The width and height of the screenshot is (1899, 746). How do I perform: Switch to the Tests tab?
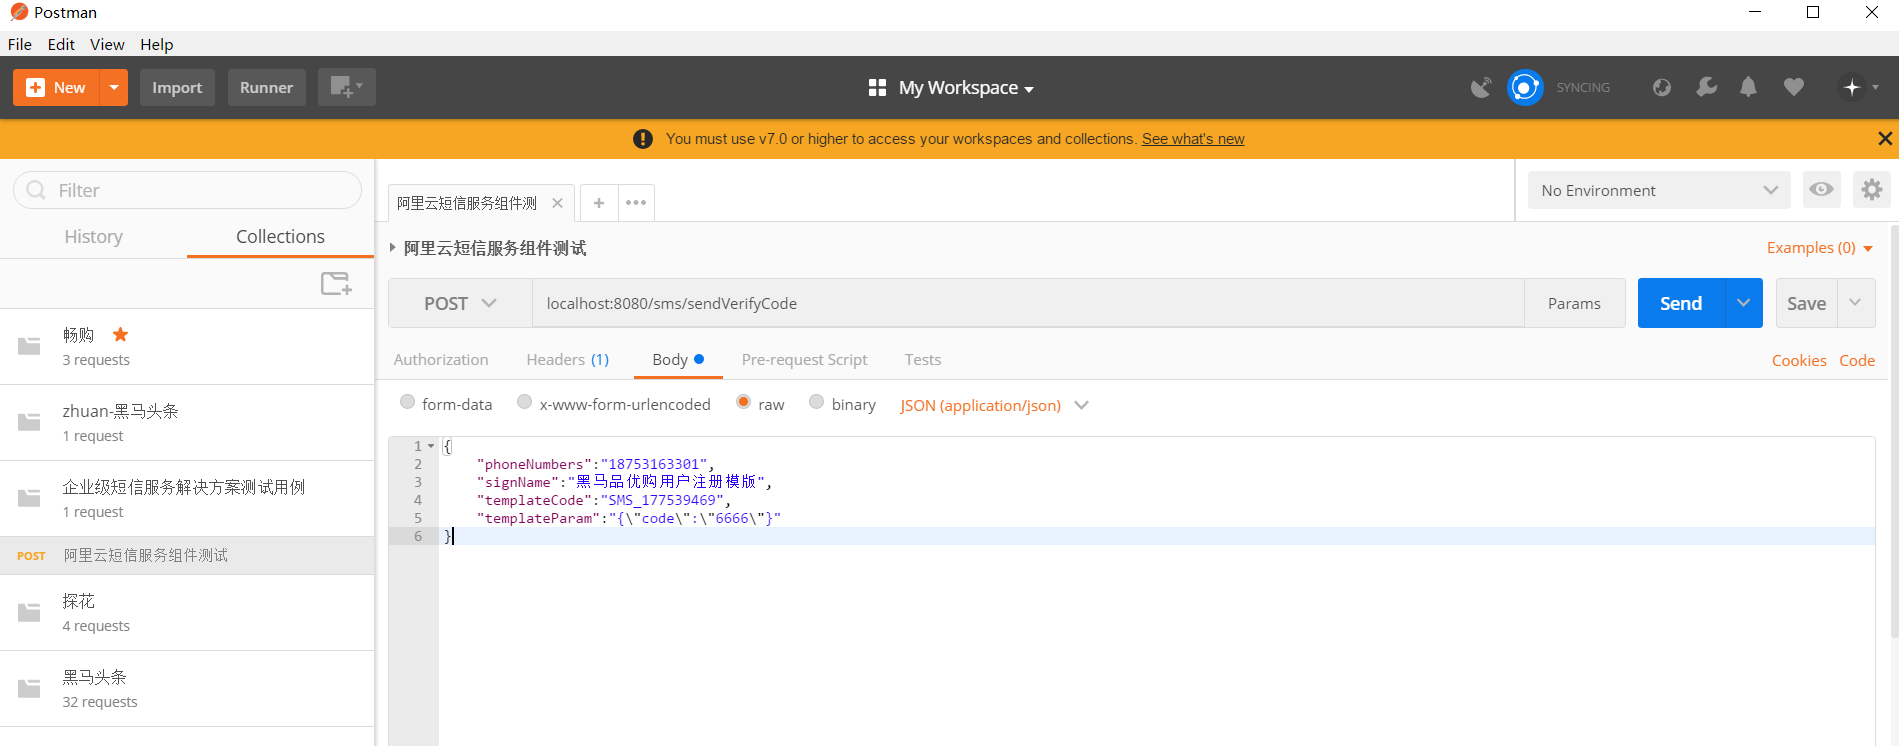point(922,360)
